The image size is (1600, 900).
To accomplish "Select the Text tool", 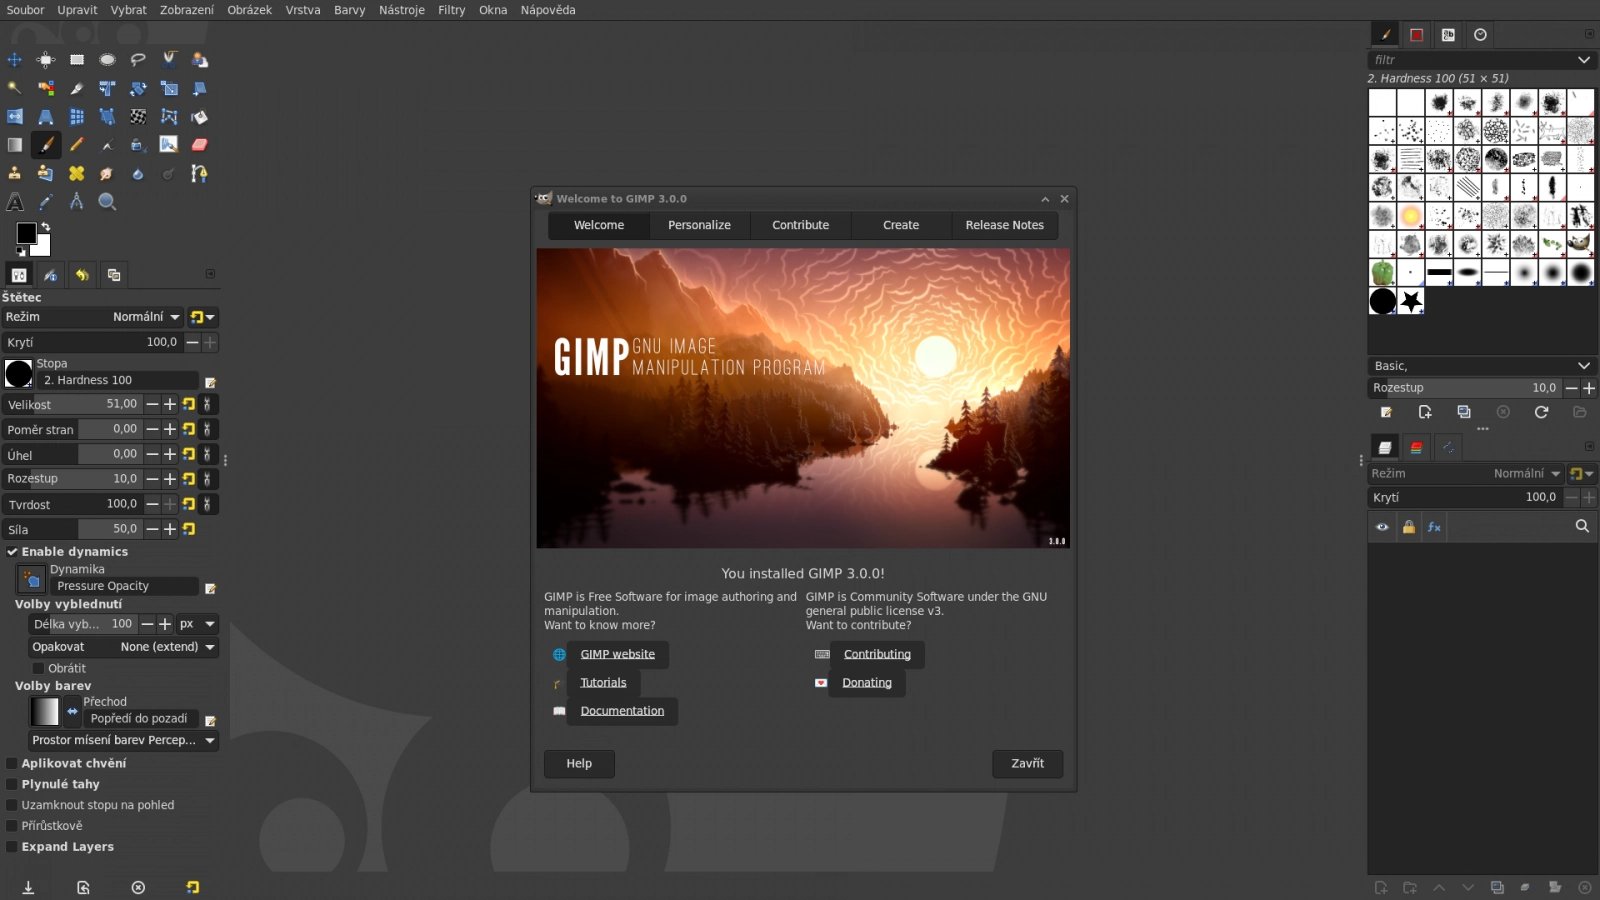I will pos(15,202).
